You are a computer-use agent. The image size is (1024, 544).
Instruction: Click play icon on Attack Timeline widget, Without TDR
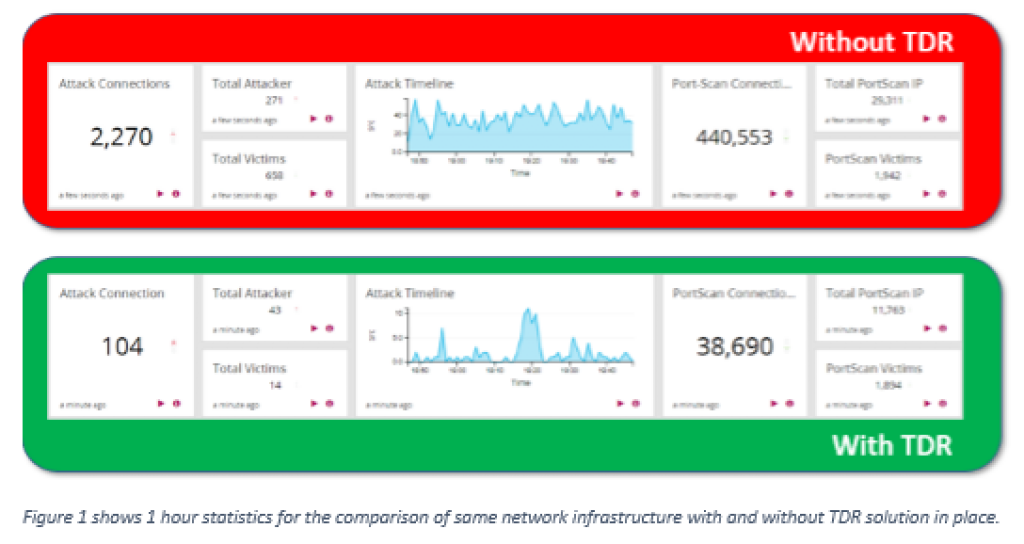[620, 194]
